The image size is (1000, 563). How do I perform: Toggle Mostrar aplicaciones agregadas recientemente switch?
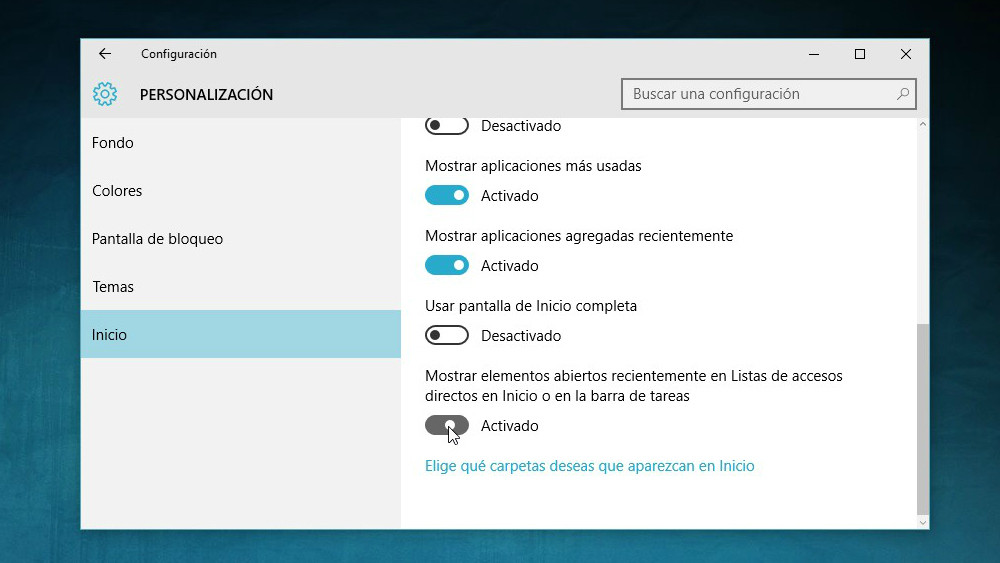click(446, 265)
